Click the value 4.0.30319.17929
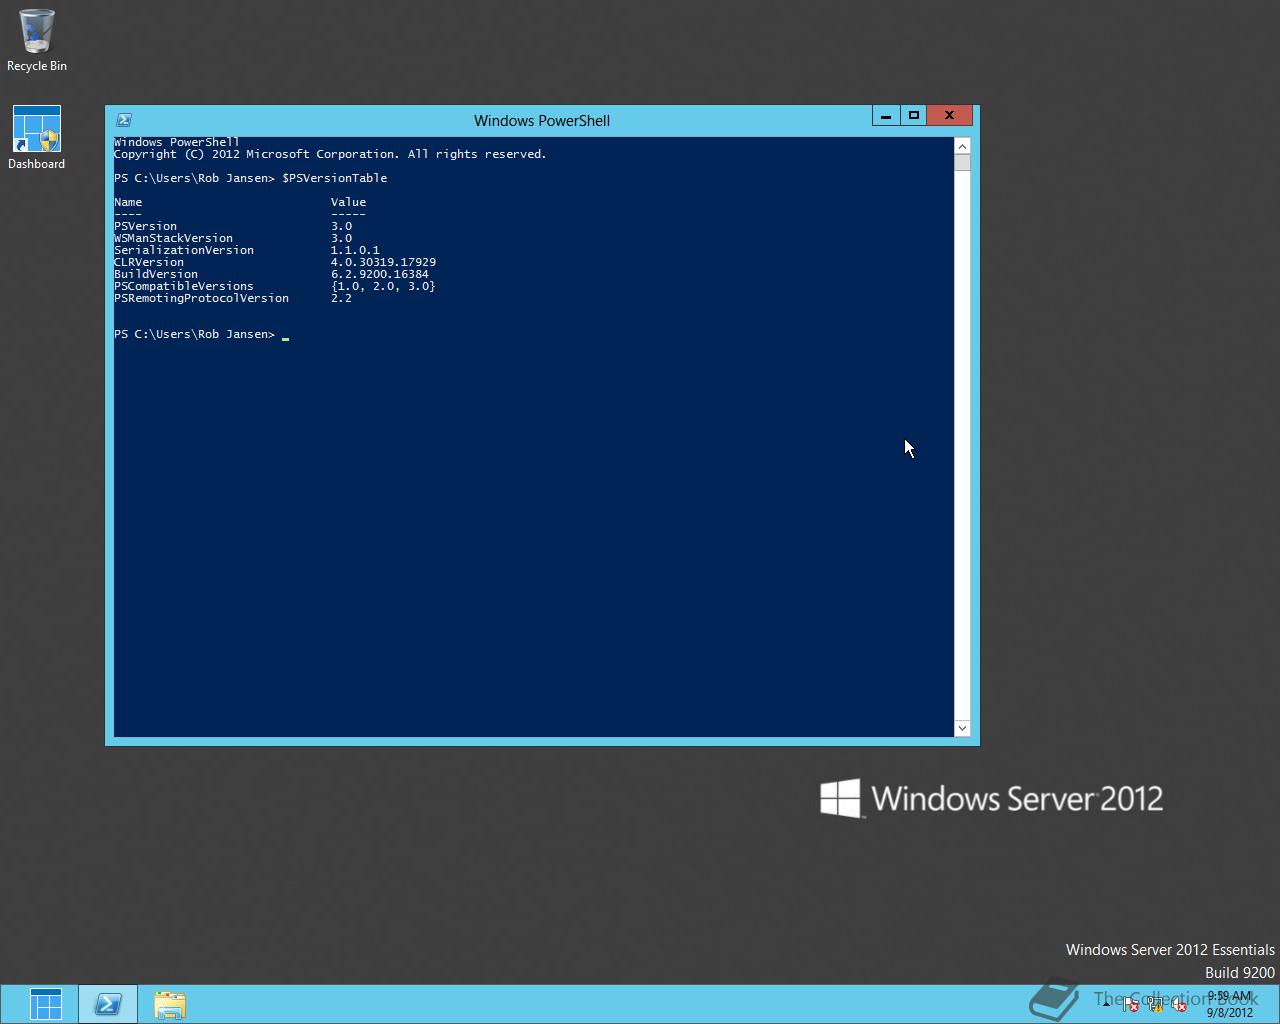 [384, 262]
